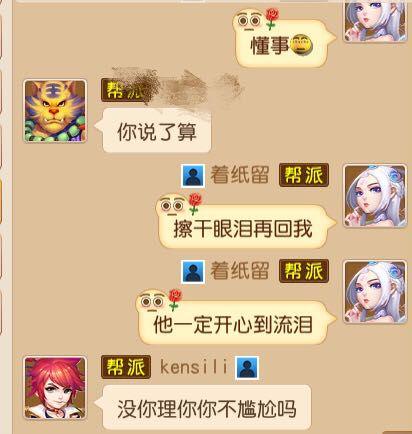Click the 着纸留 name above 擦干眼泪再回我
Image resolution: width=412 pixels, height=434 pixels.
pyautogui.click(x=240, y=175)
